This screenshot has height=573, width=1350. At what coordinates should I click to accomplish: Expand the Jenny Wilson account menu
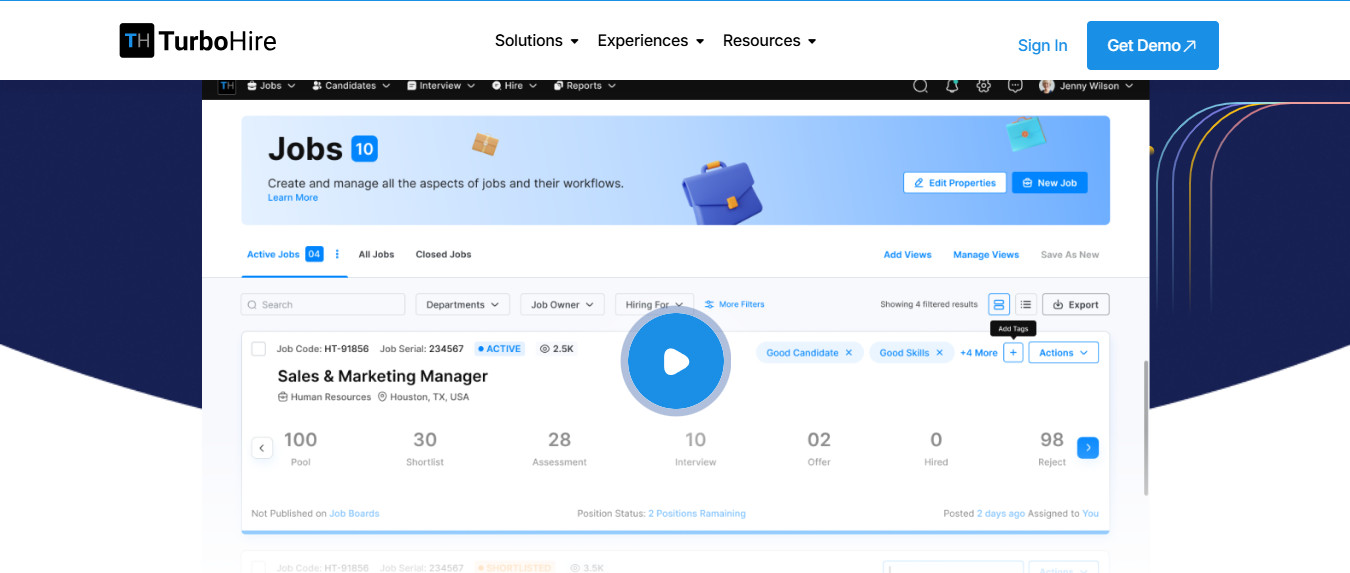pos(1130,86)
